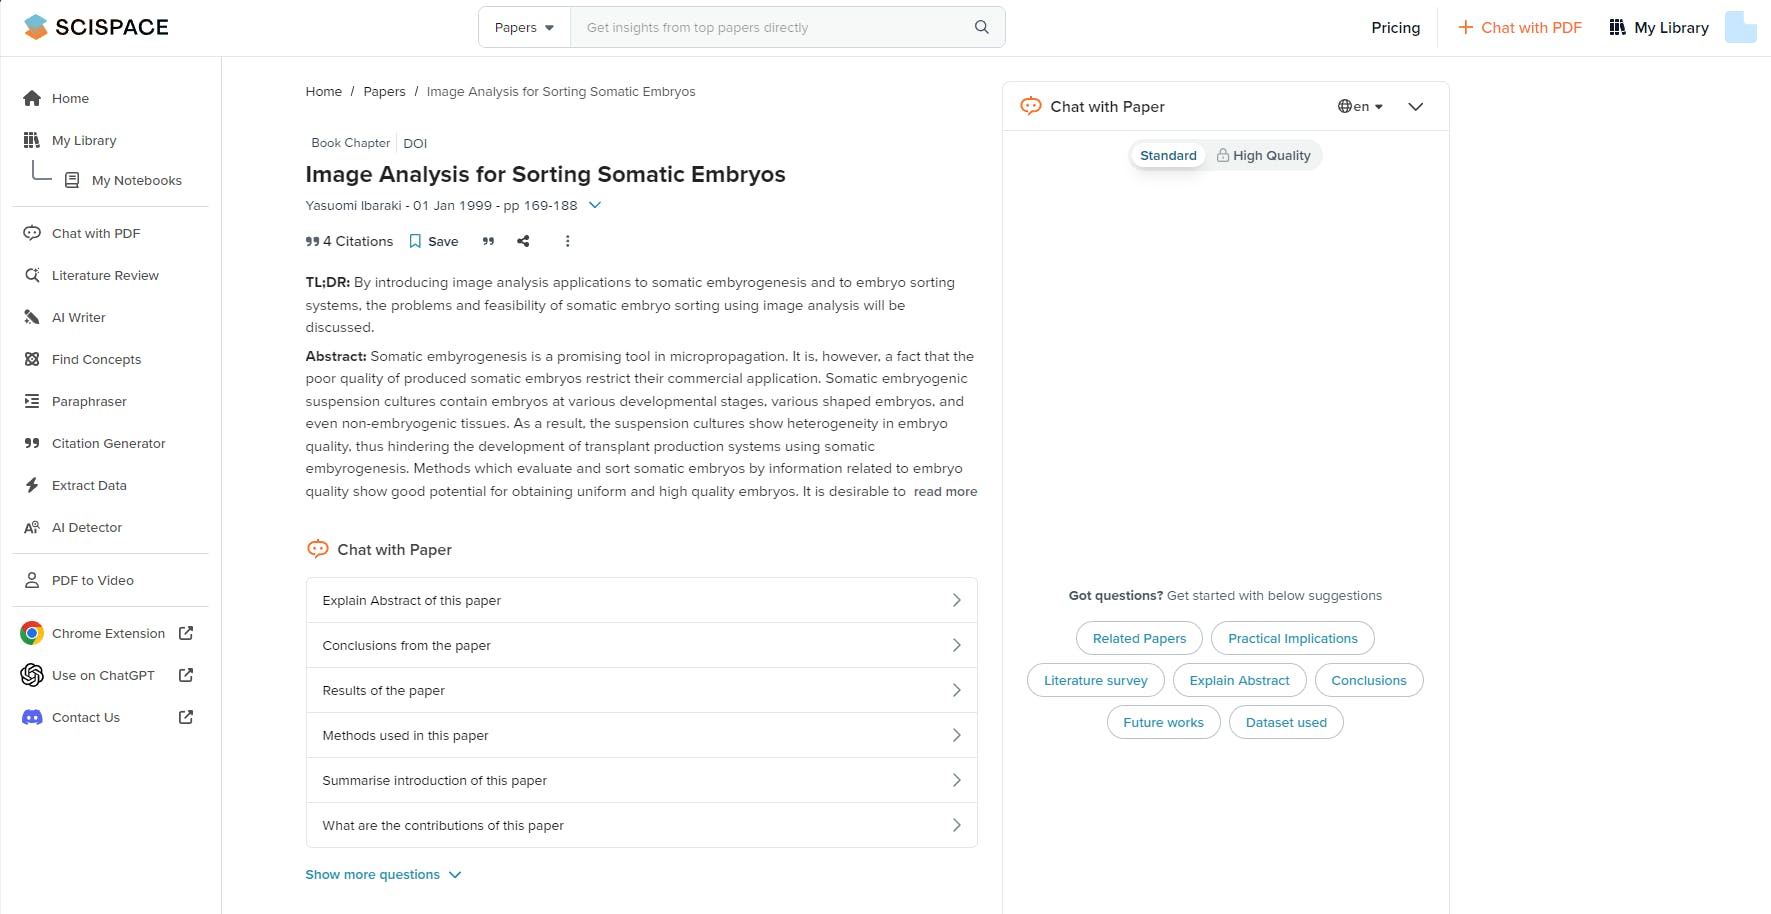Select Explain Abstract of this paper question

pos(641,600)
